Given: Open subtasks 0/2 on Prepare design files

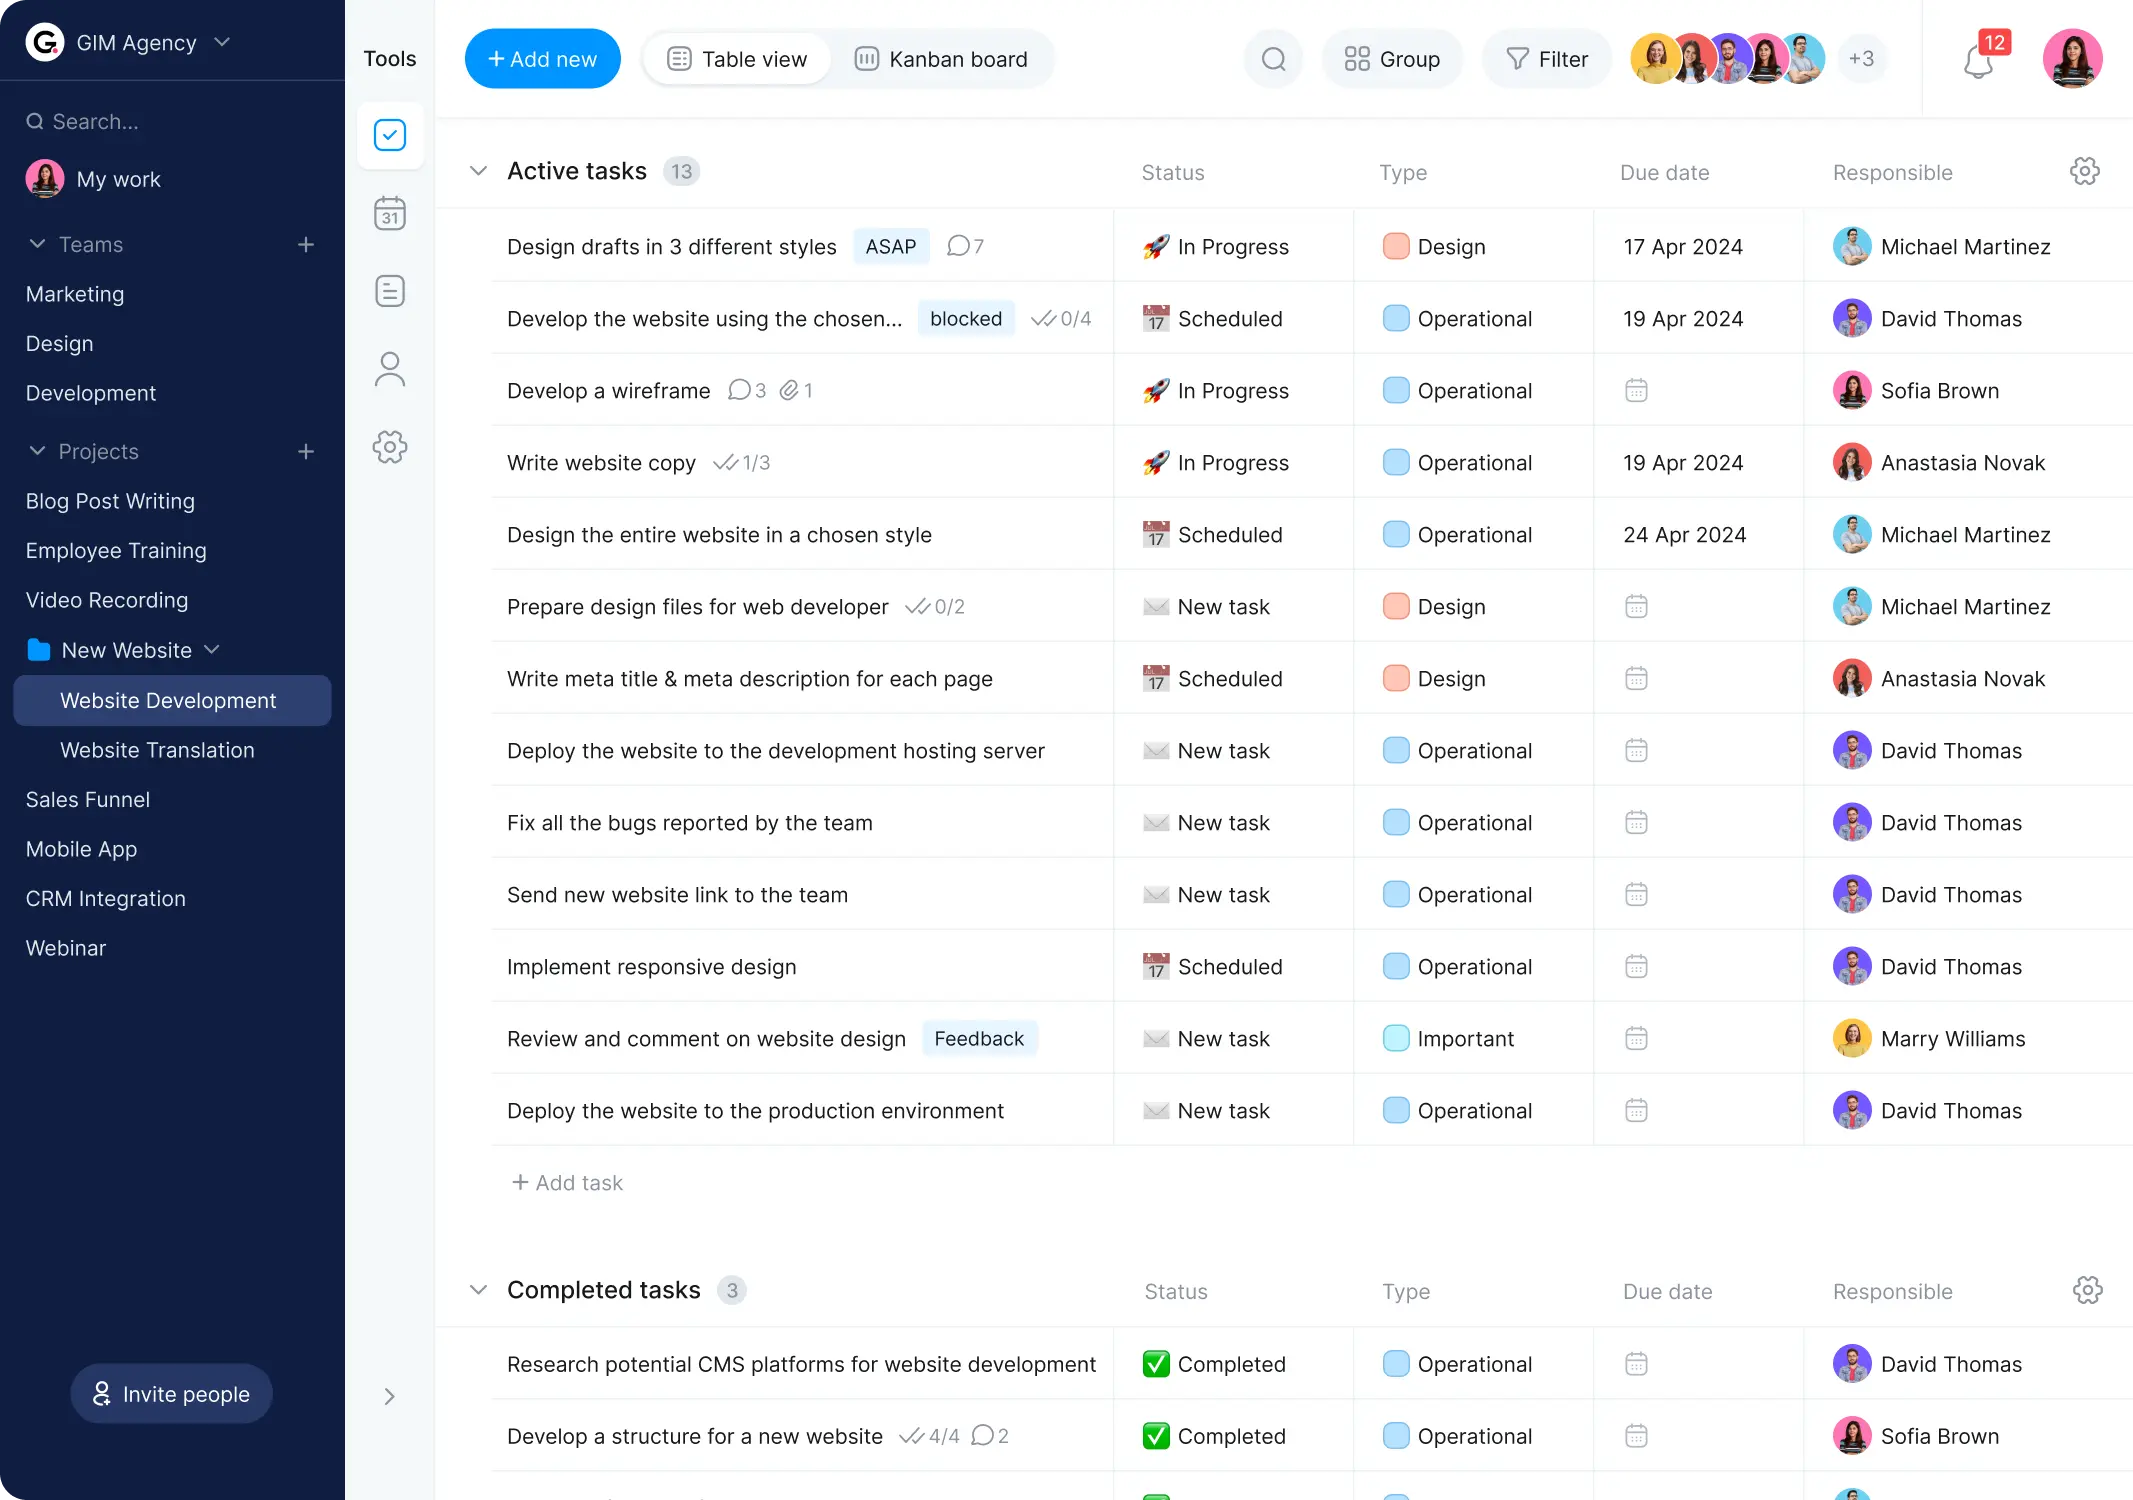Looking at the screenshot, I should click(934, 607).
